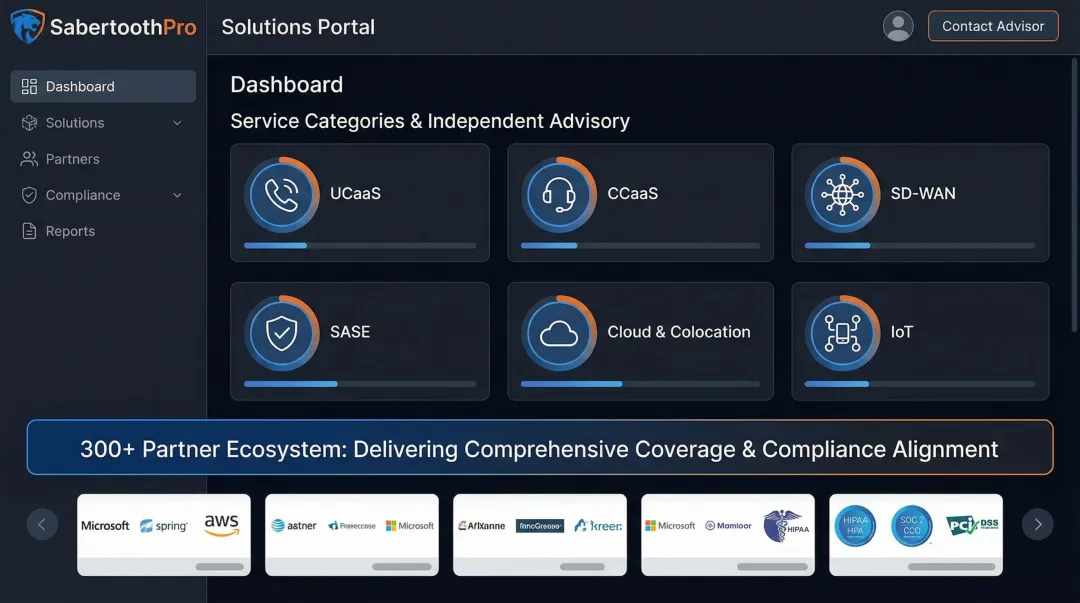
Task: Select the UCaaS phone icon
Action: 281,194
